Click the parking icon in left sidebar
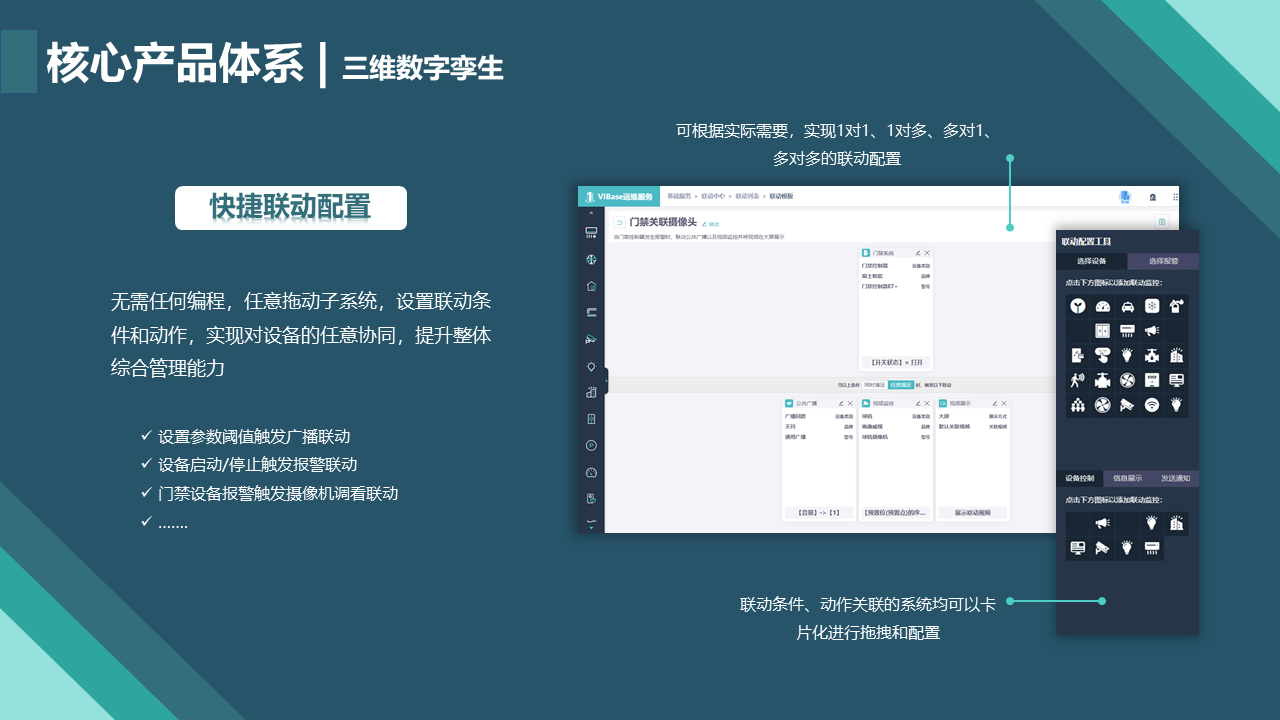This screenshot has height=720, width=1280. click(591, 445)
